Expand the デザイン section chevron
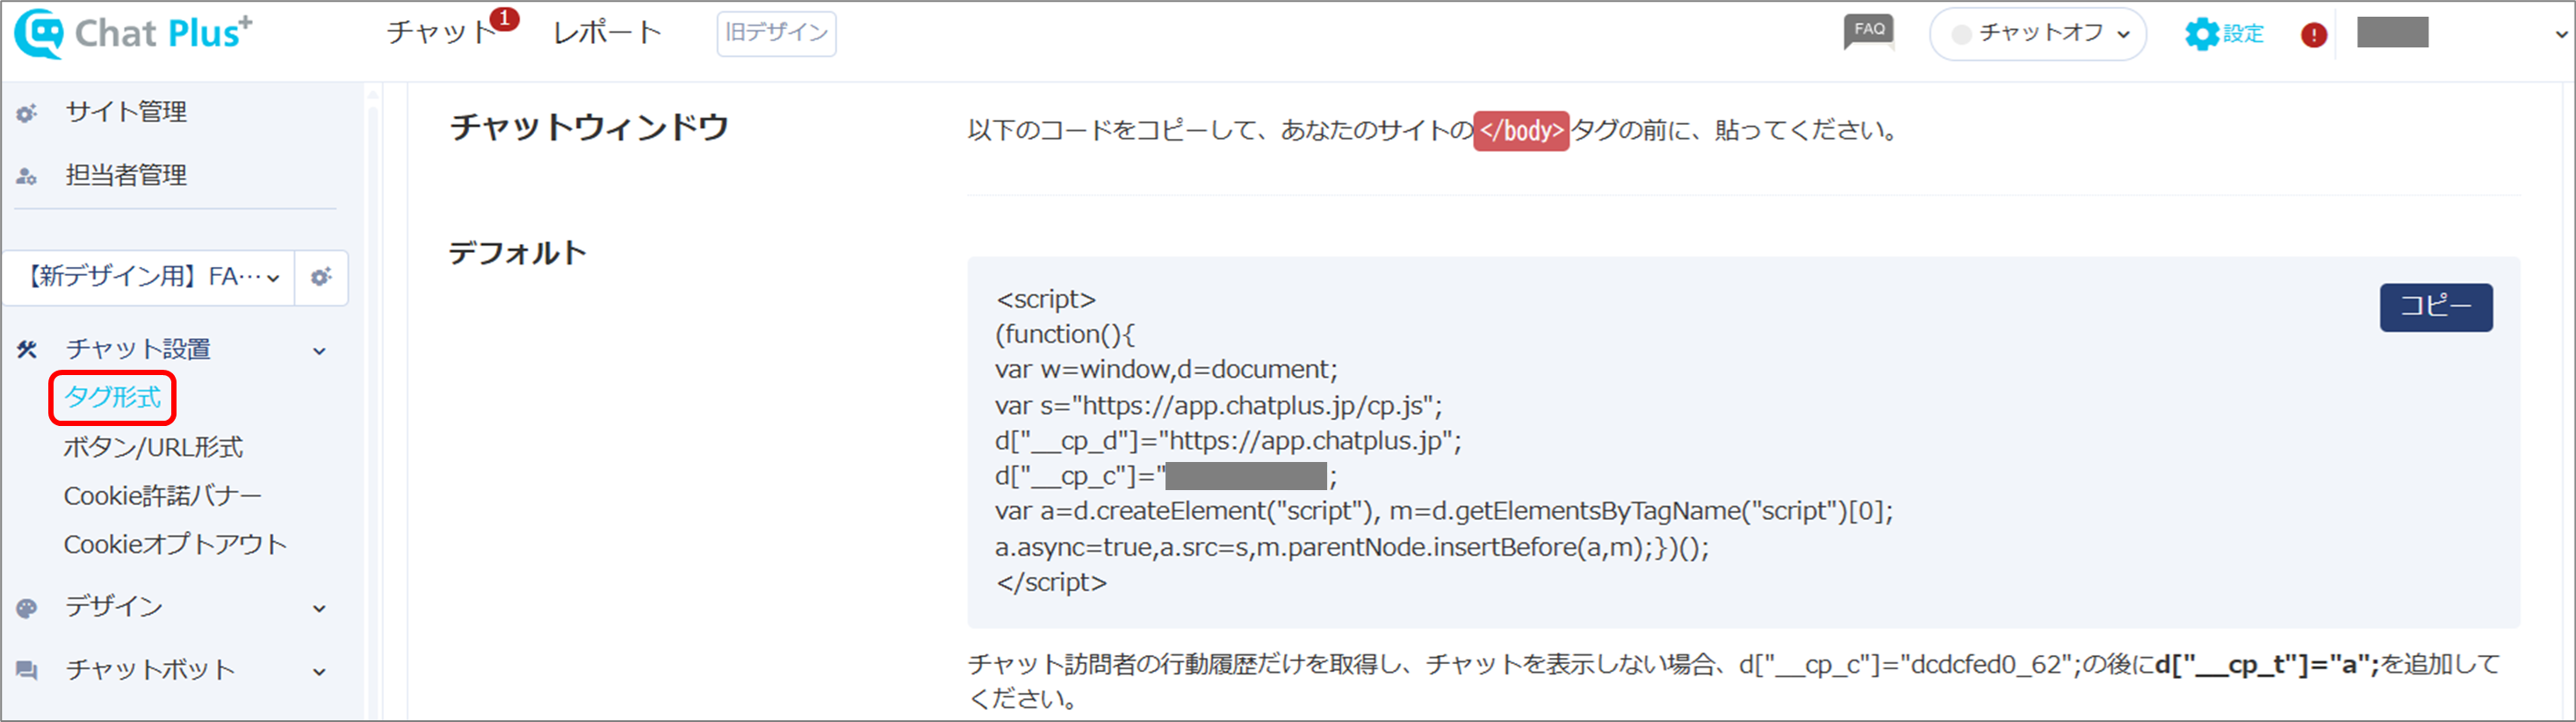 click(319, 609)
